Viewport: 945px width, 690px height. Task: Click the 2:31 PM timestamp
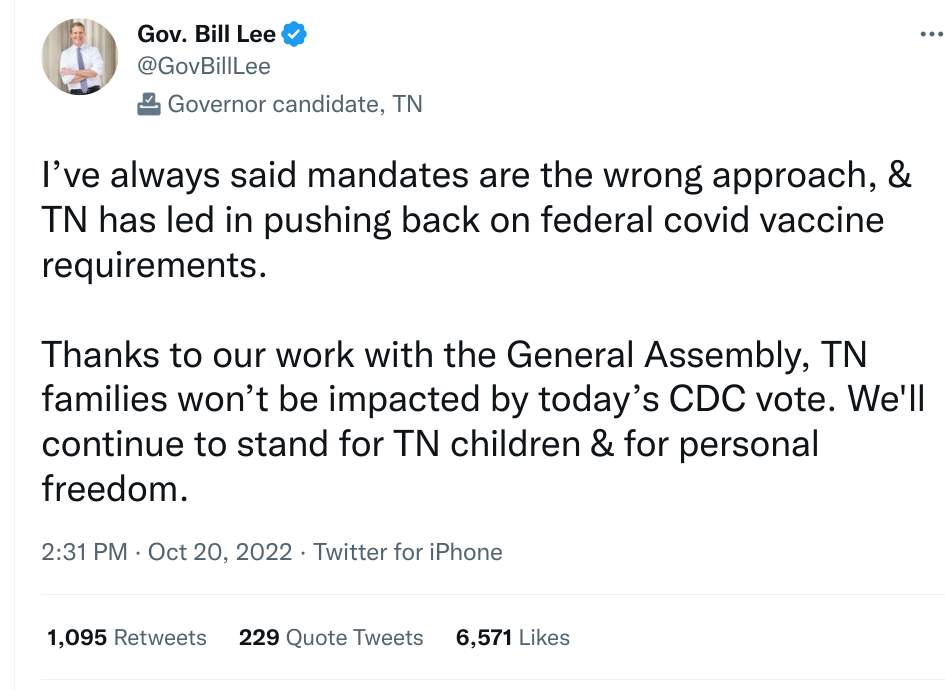tap(84, 552)
